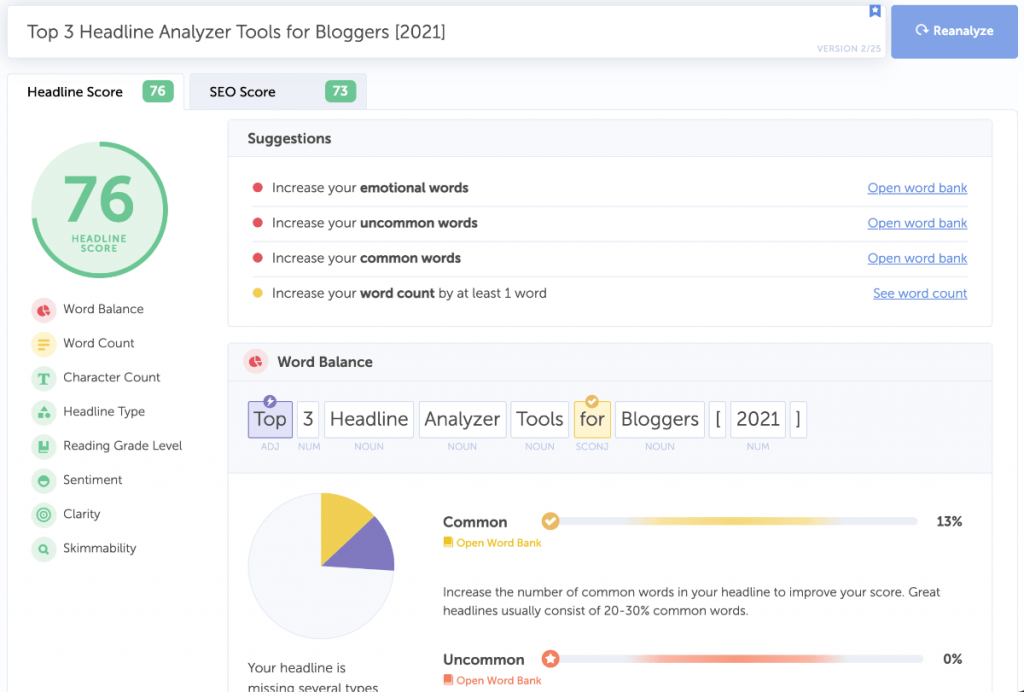Follow the See word count link

click(919, 293)
